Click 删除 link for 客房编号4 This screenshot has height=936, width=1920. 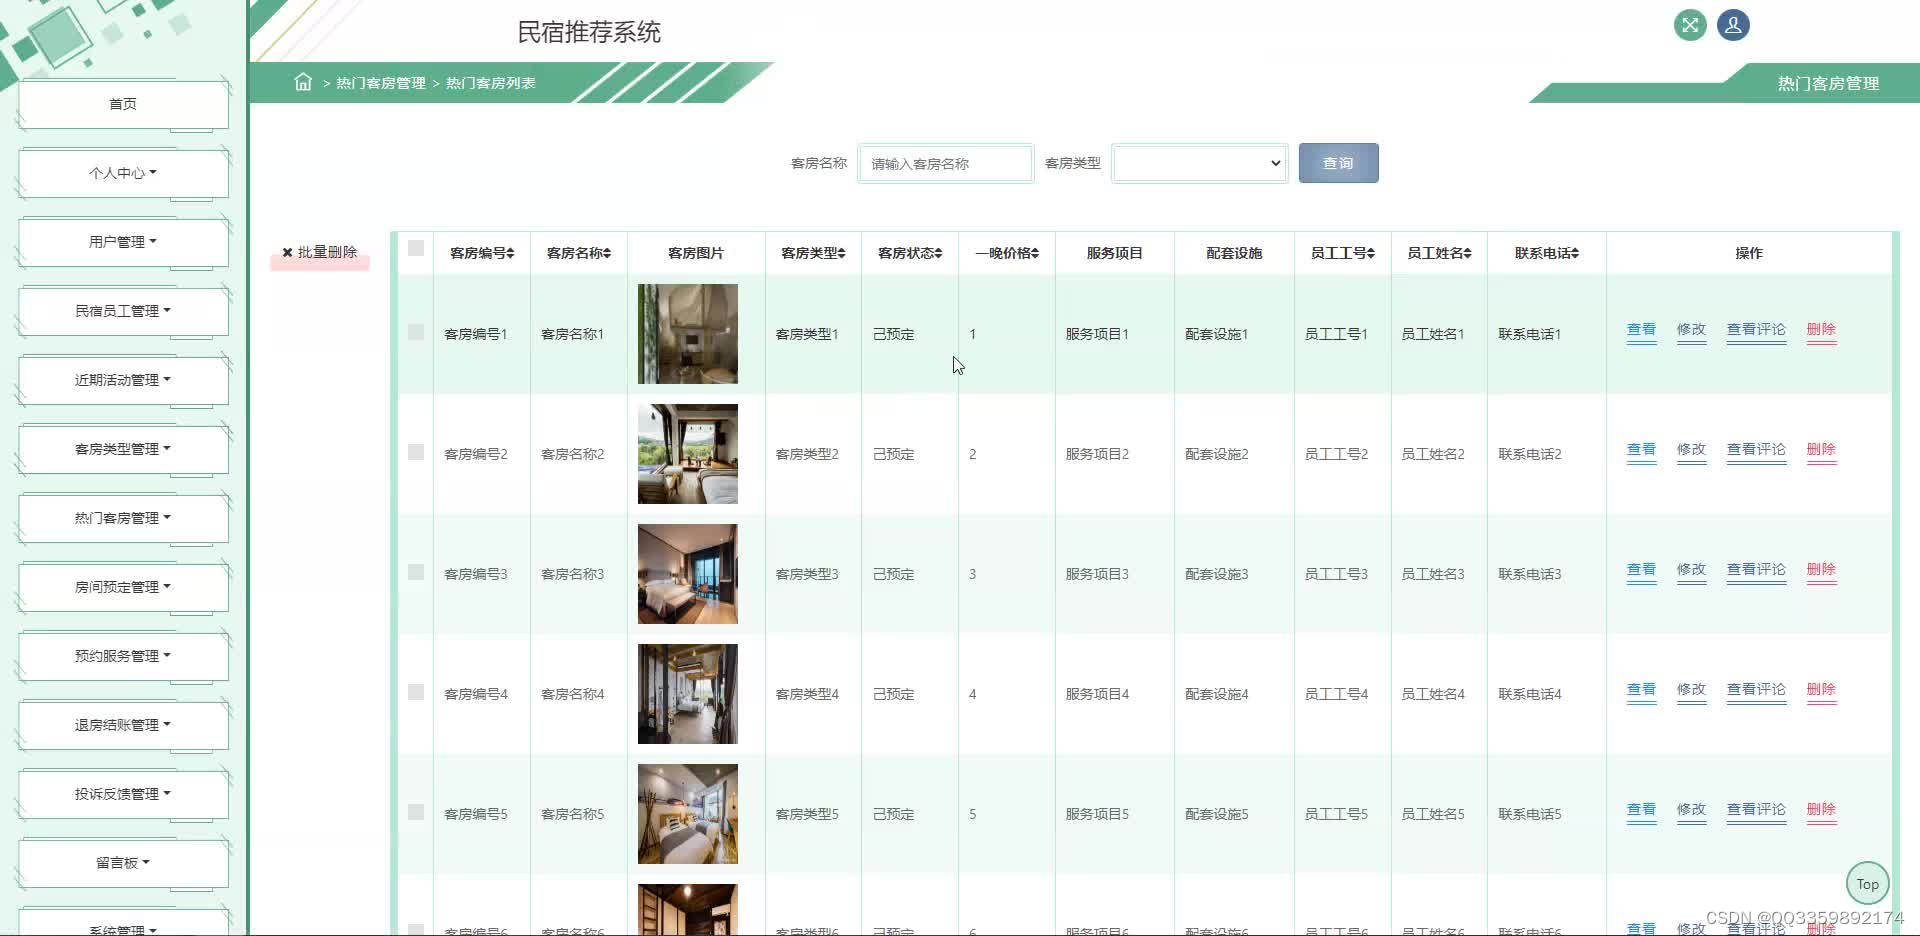1821,690
